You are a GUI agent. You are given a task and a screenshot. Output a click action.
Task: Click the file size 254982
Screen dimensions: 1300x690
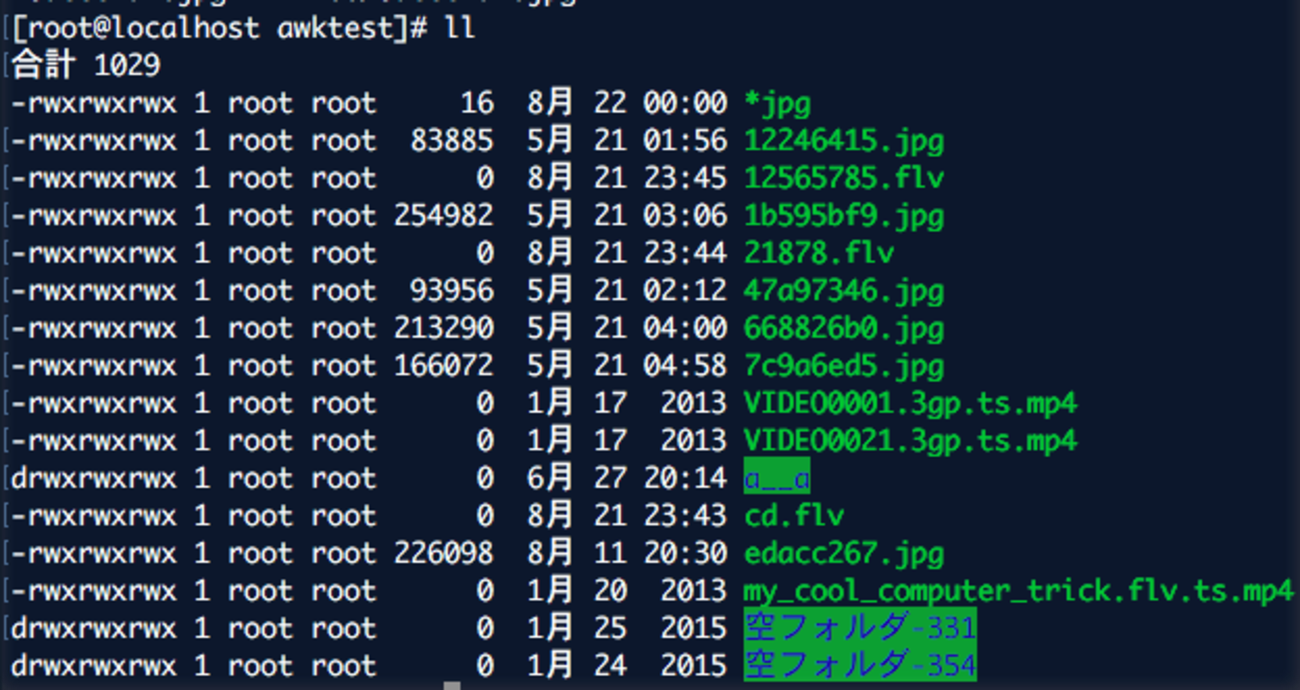pyautogui.click(x=444, y=216)
